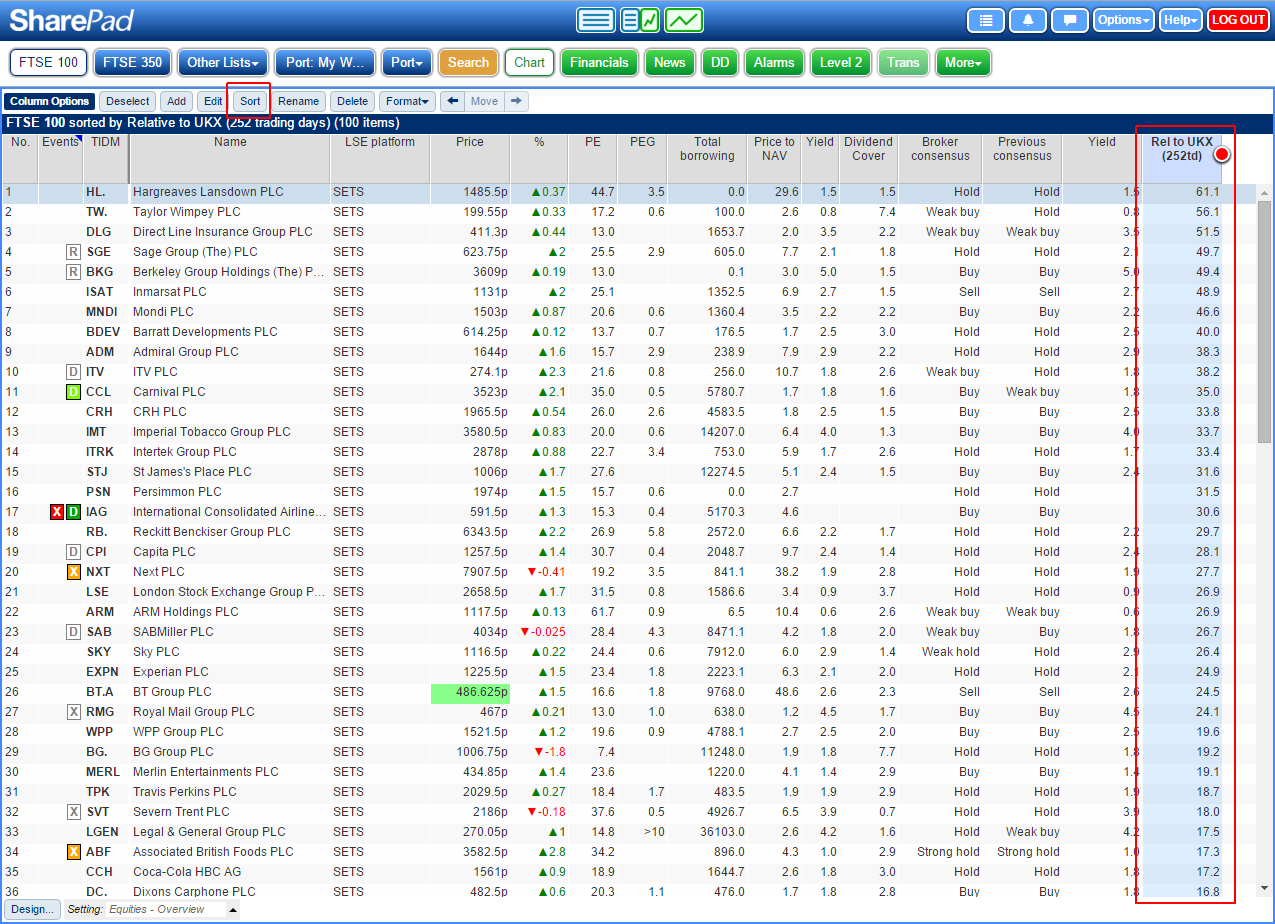Switch to the Level 2 tab

click(841, 62)
